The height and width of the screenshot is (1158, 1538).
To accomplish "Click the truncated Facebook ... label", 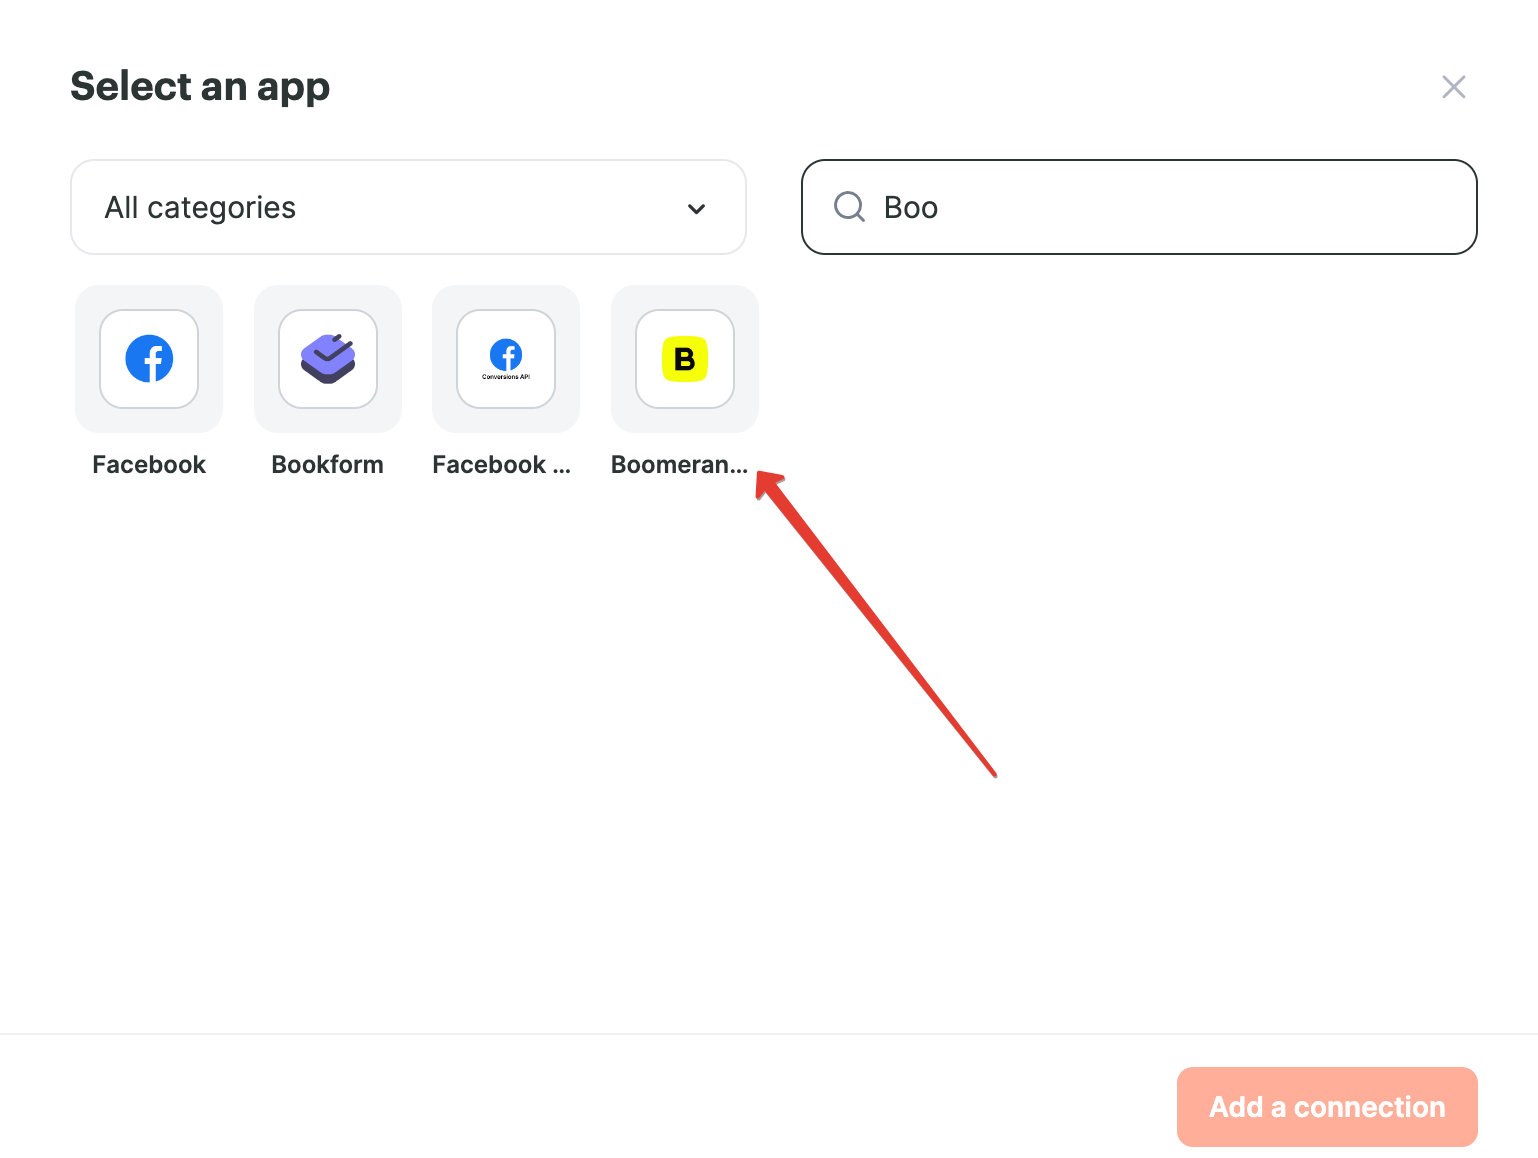I will click(x=502, y=465).
